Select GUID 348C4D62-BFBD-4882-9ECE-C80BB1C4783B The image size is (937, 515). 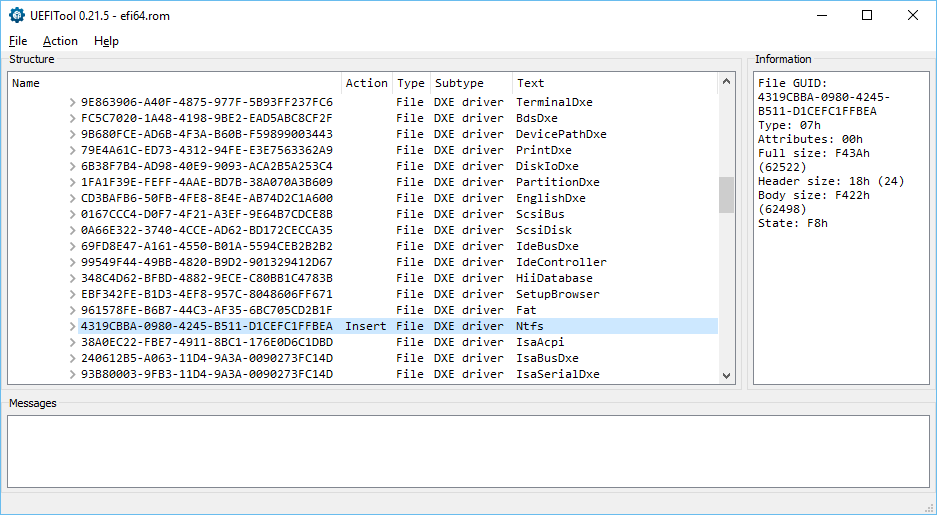207,278
